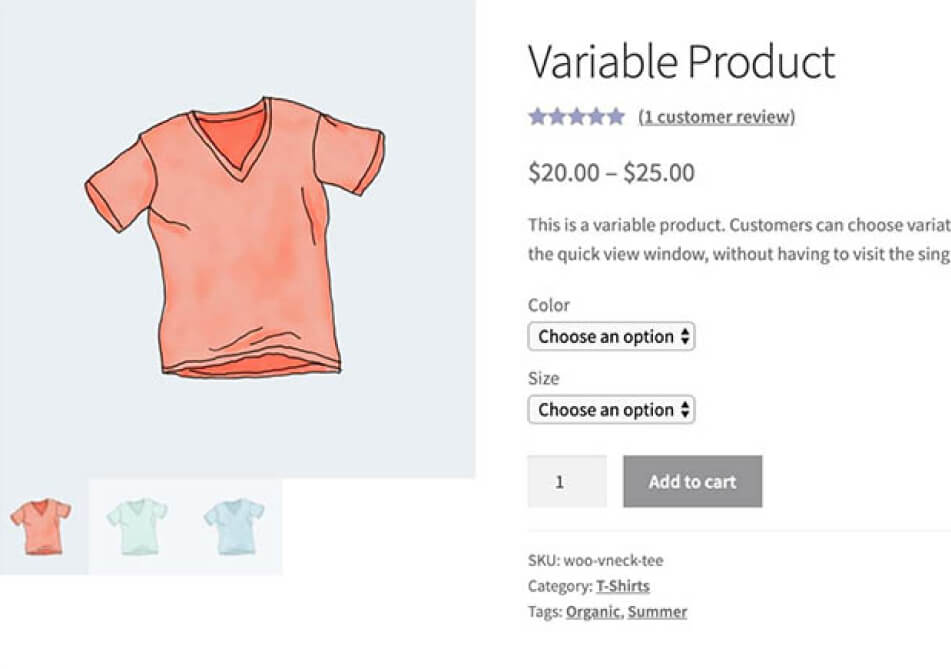The image size is (951, 669).
Task: Focus the quantity input field
Action: (567, 482)
